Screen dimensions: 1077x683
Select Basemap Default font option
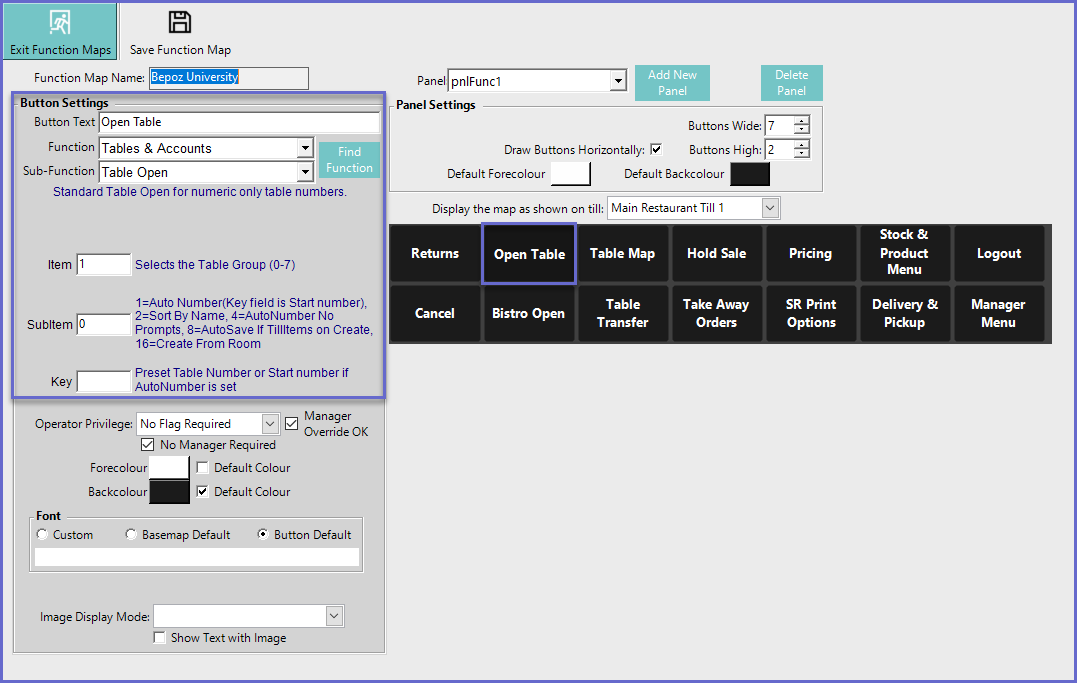(x=131, y=534)
